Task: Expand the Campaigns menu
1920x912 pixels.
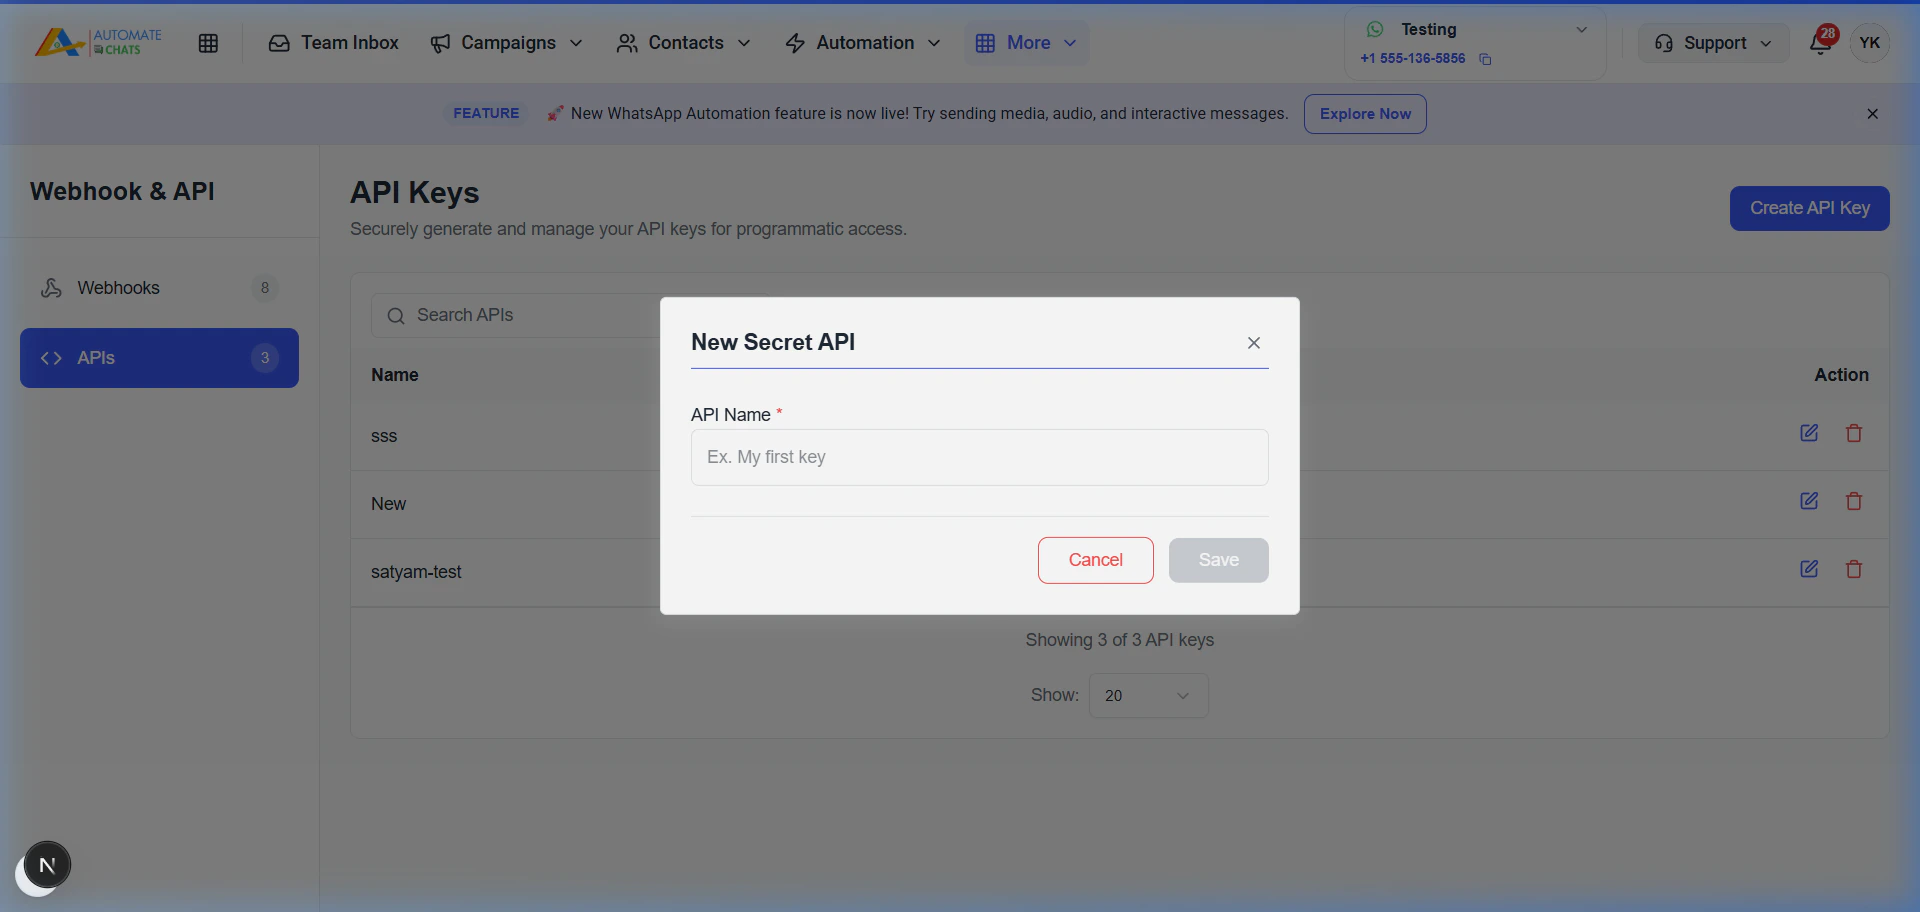Action: point(506,43)
